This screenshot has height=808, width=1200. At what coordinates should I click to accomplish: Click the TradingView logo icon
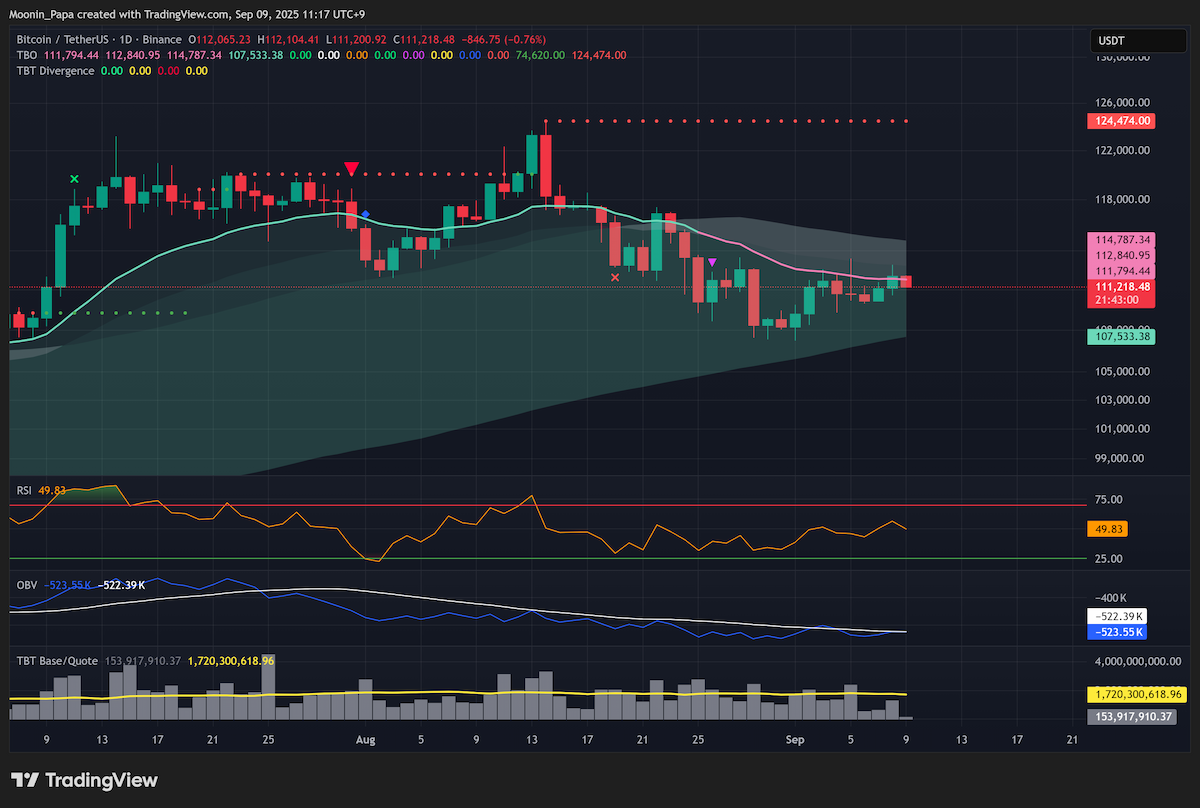(25, 780)
